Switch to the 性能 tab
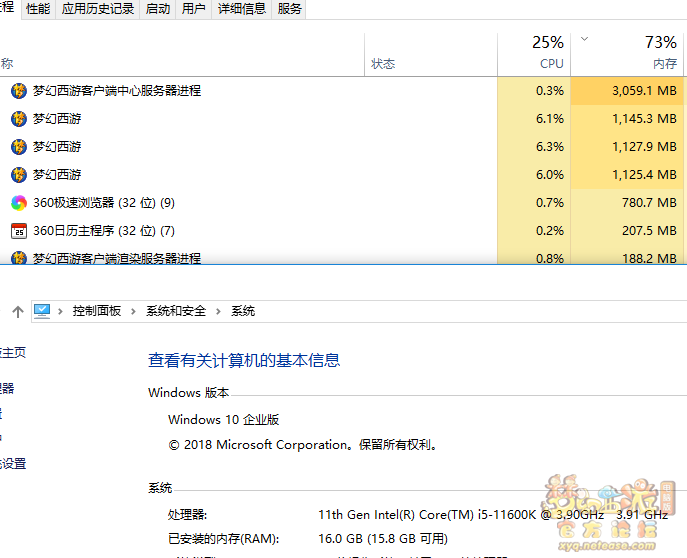 coord(38,9)
